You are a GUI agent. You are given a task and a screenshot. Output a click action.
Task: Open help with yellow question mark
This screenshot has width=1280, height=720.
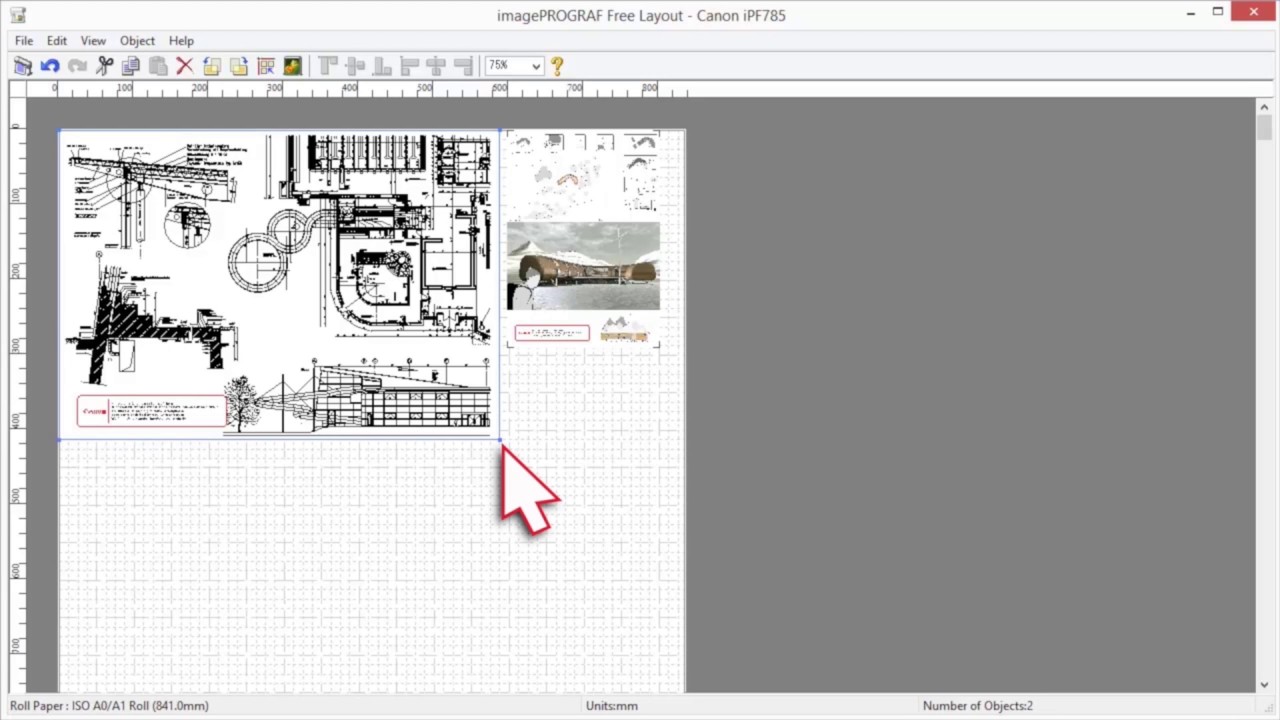click(557, 66)
